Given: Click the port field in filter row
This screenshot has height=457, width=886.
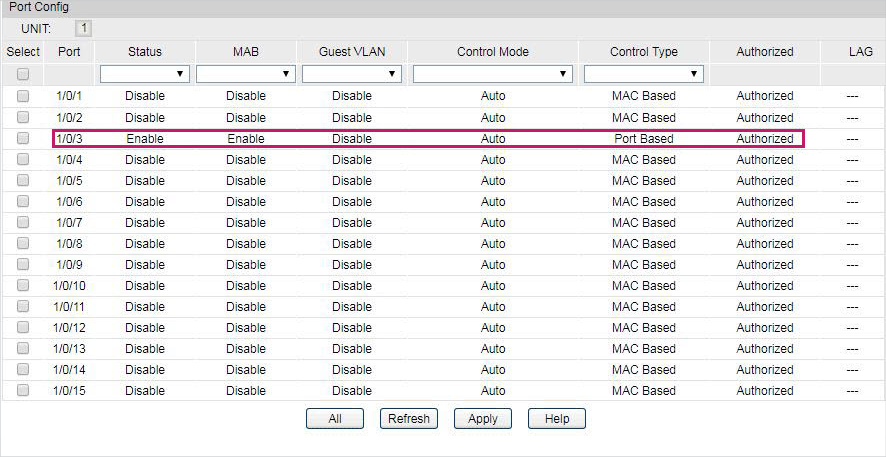Looking at the screenshot, I should tap(69, 74).
